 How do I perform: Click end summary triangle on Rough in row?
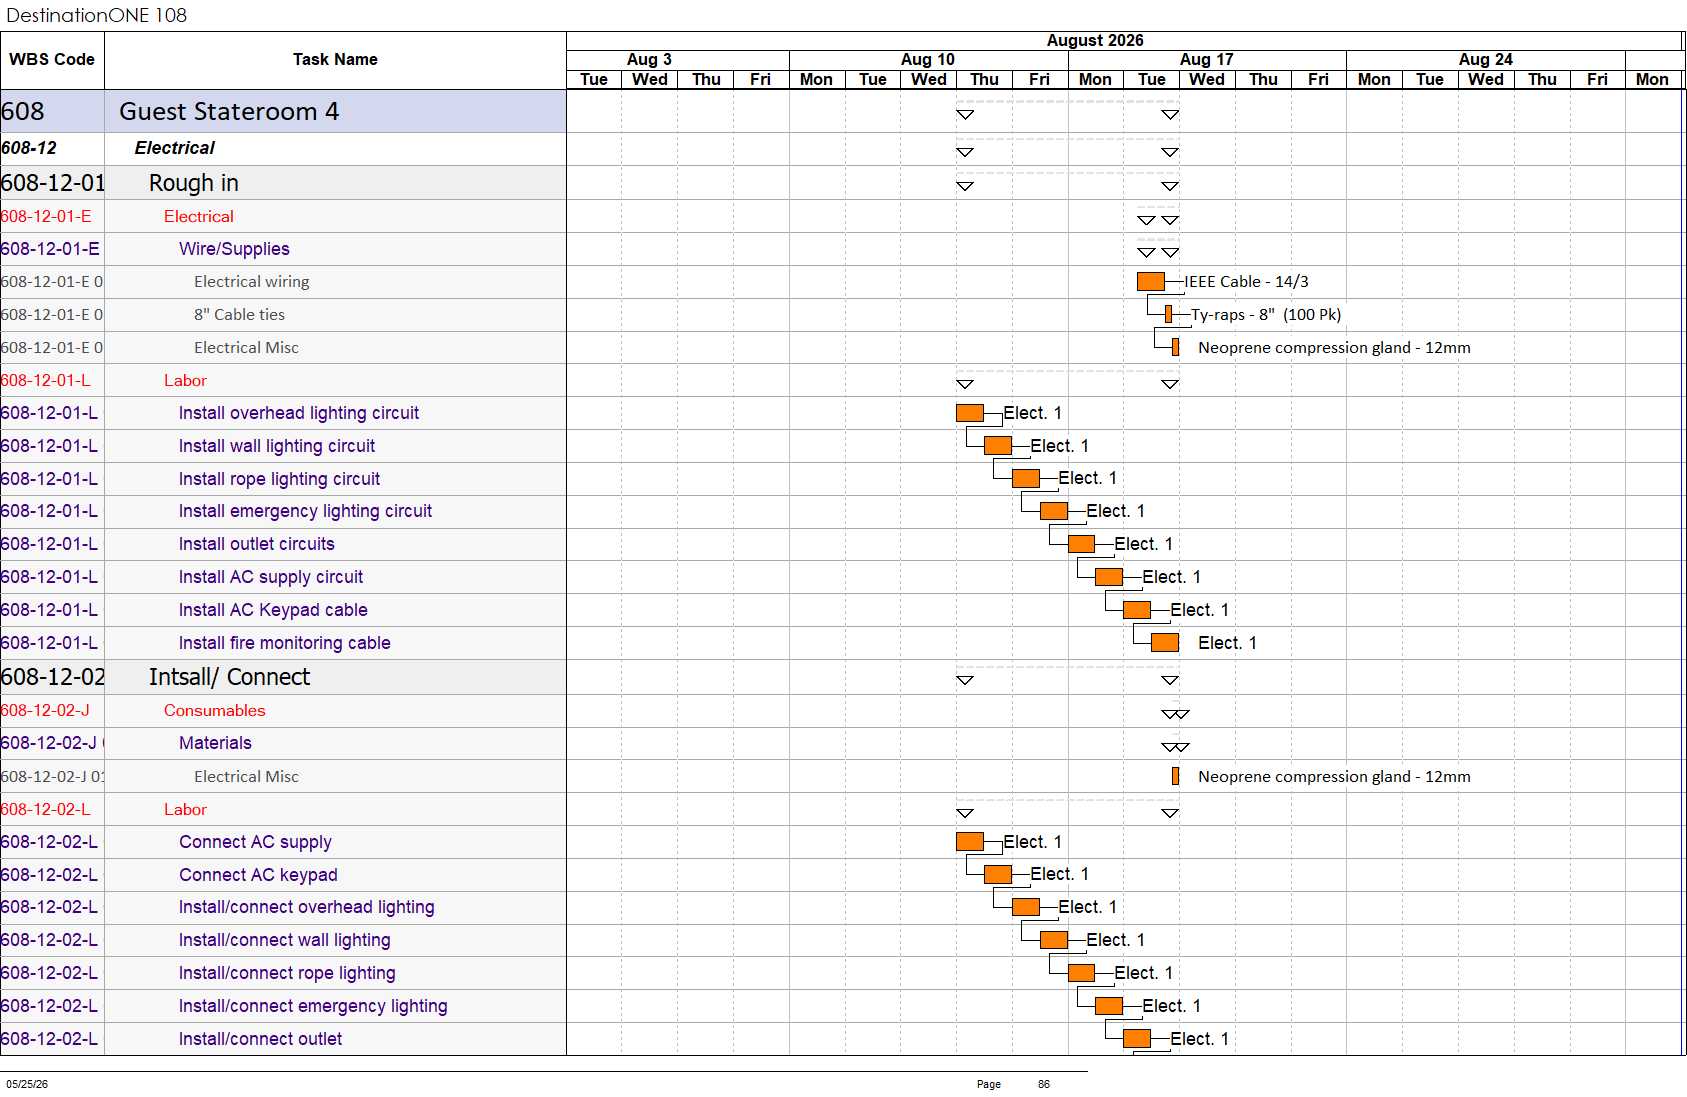[x=1170, y=186]
